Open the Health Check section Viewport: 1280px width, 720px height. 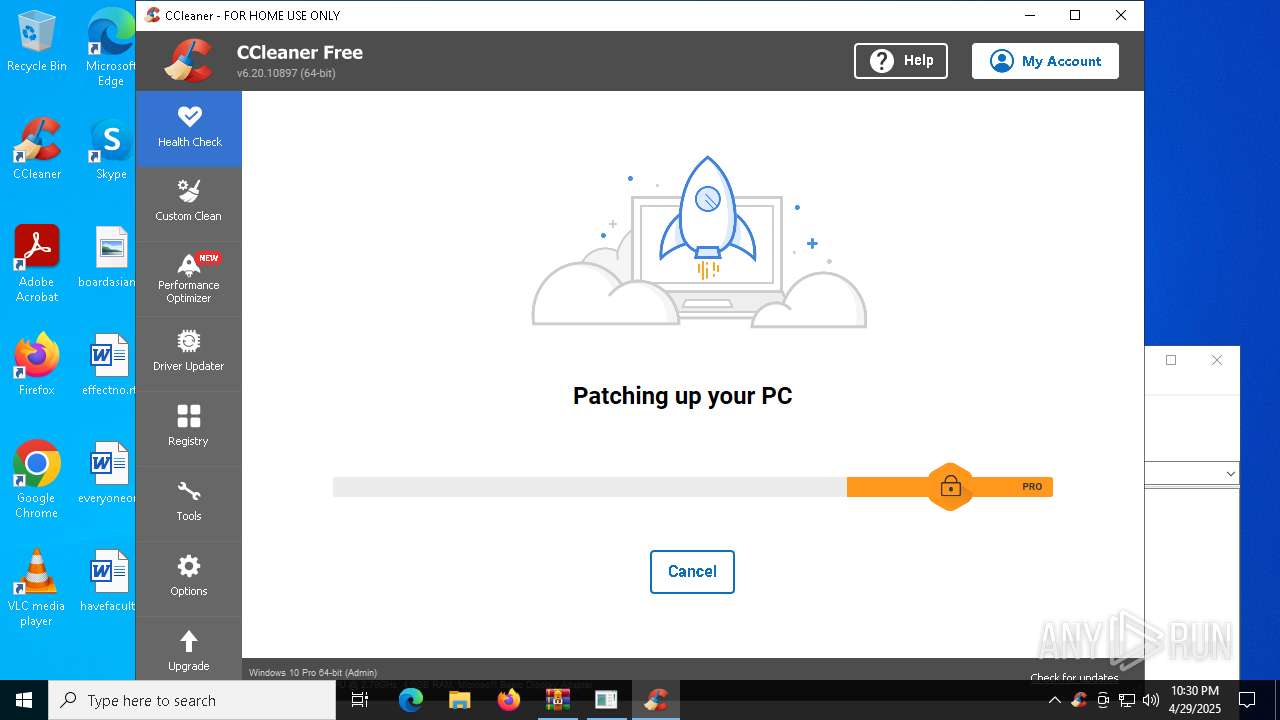[x=189, y=128]
